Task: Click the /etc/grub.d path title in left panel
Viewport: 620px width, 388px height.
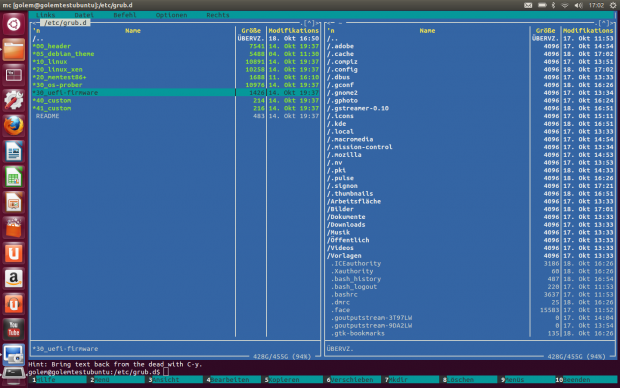Action: click(x=65, y=23)
